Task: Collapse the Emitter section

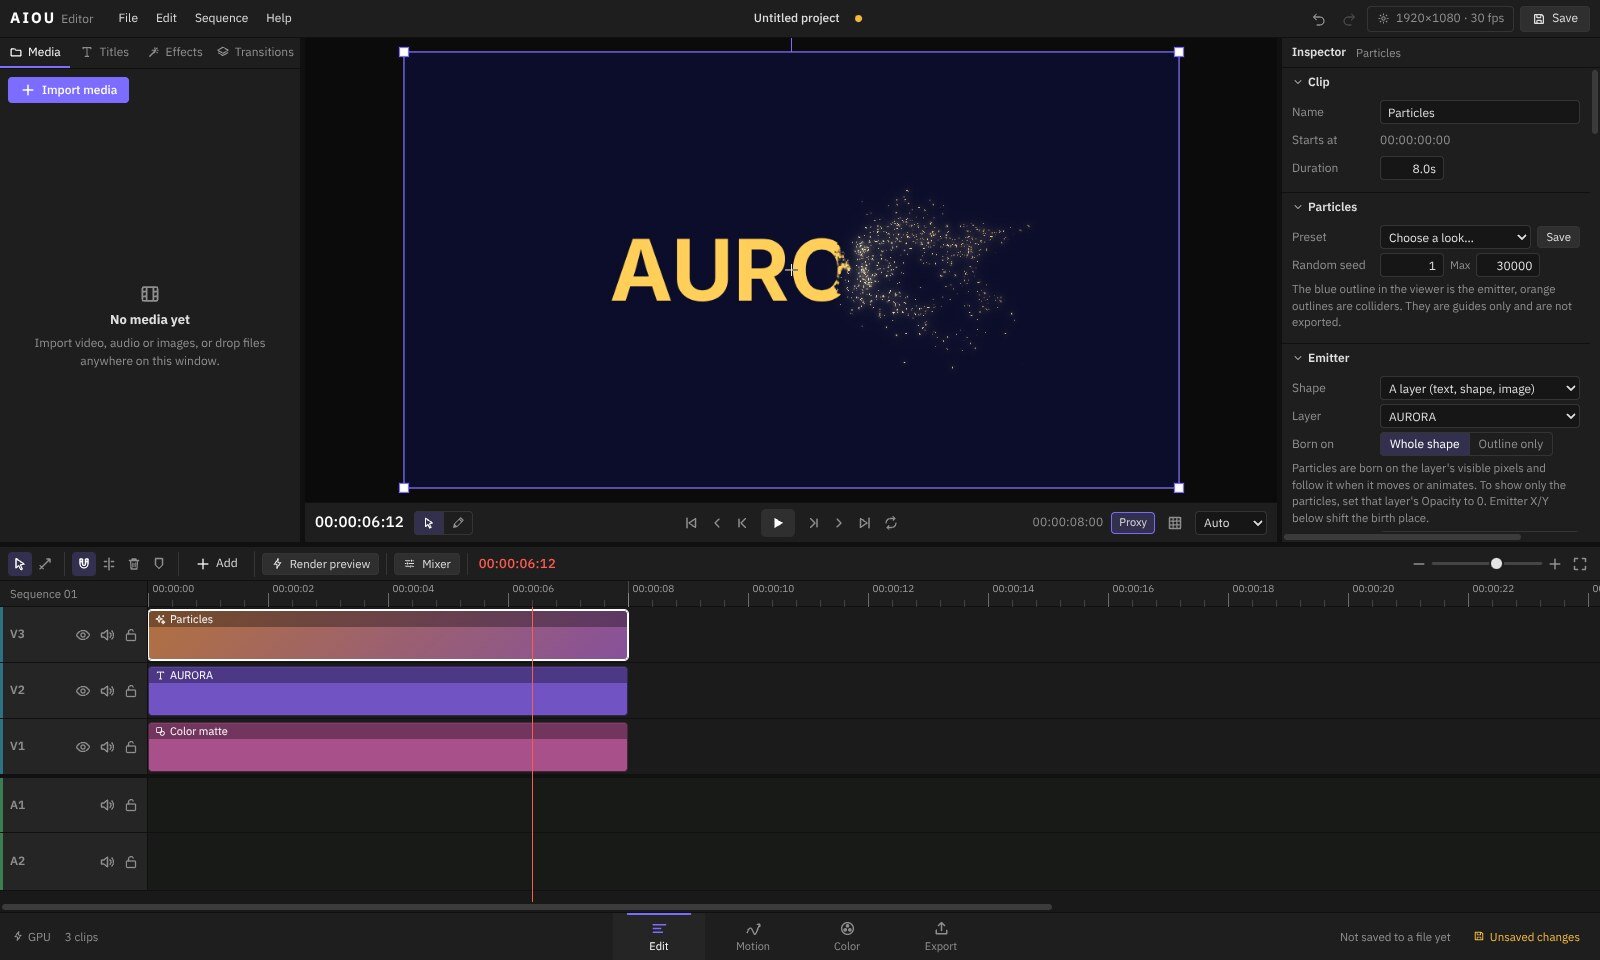Action: [x=1298, y=358]
